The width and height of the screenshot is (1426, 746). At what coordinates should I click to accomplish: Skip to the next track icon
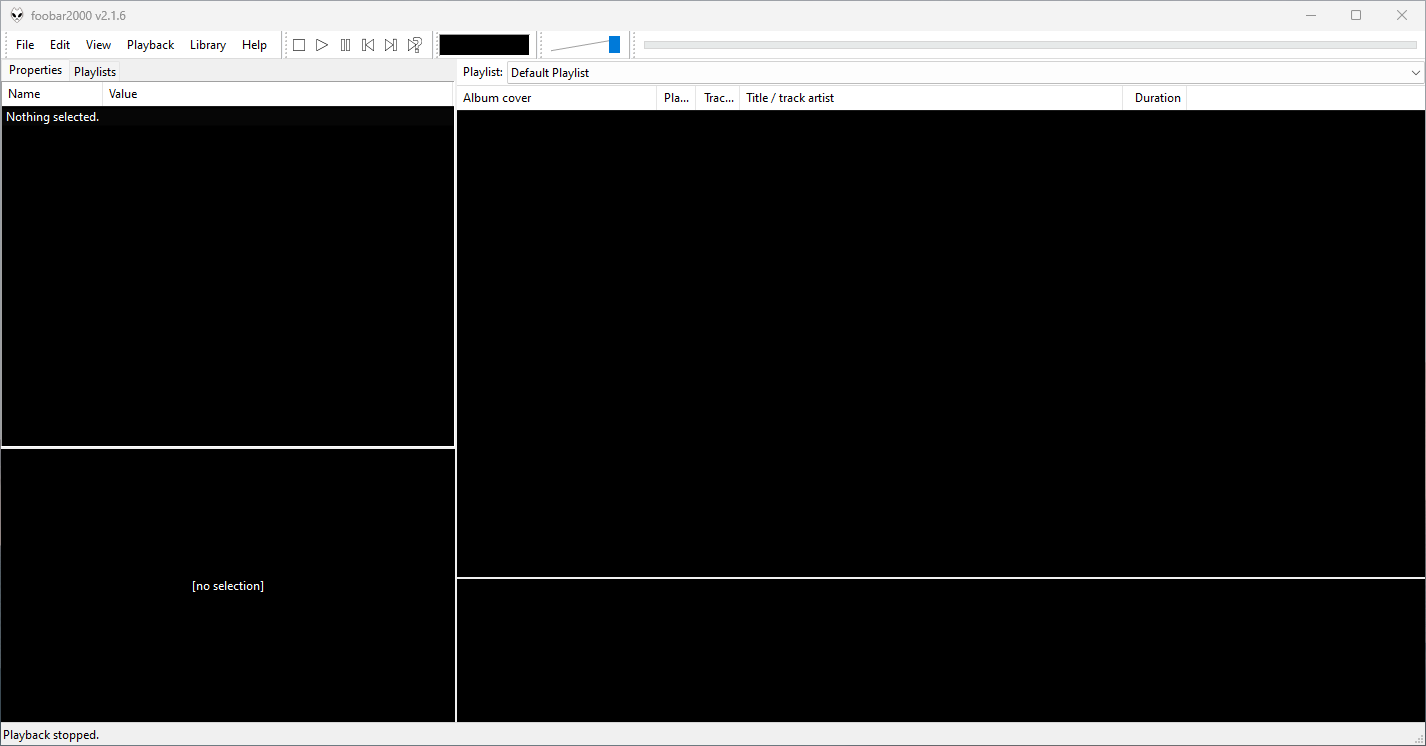pyautogui.click(x=391, y=44)
